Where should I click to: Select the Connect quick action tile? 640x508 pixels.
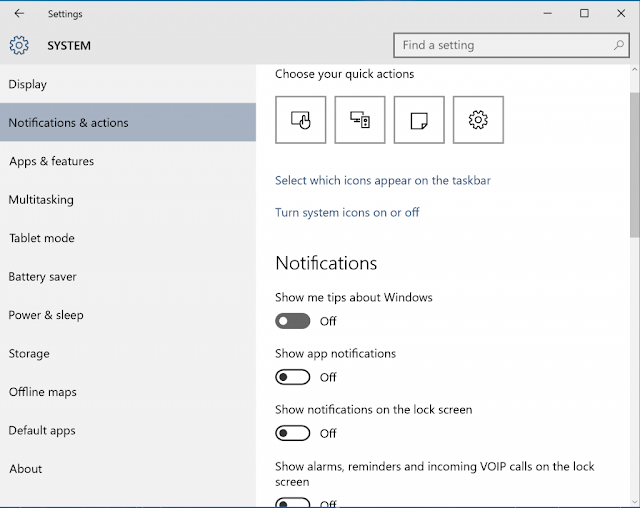click(x=360, y=120)
